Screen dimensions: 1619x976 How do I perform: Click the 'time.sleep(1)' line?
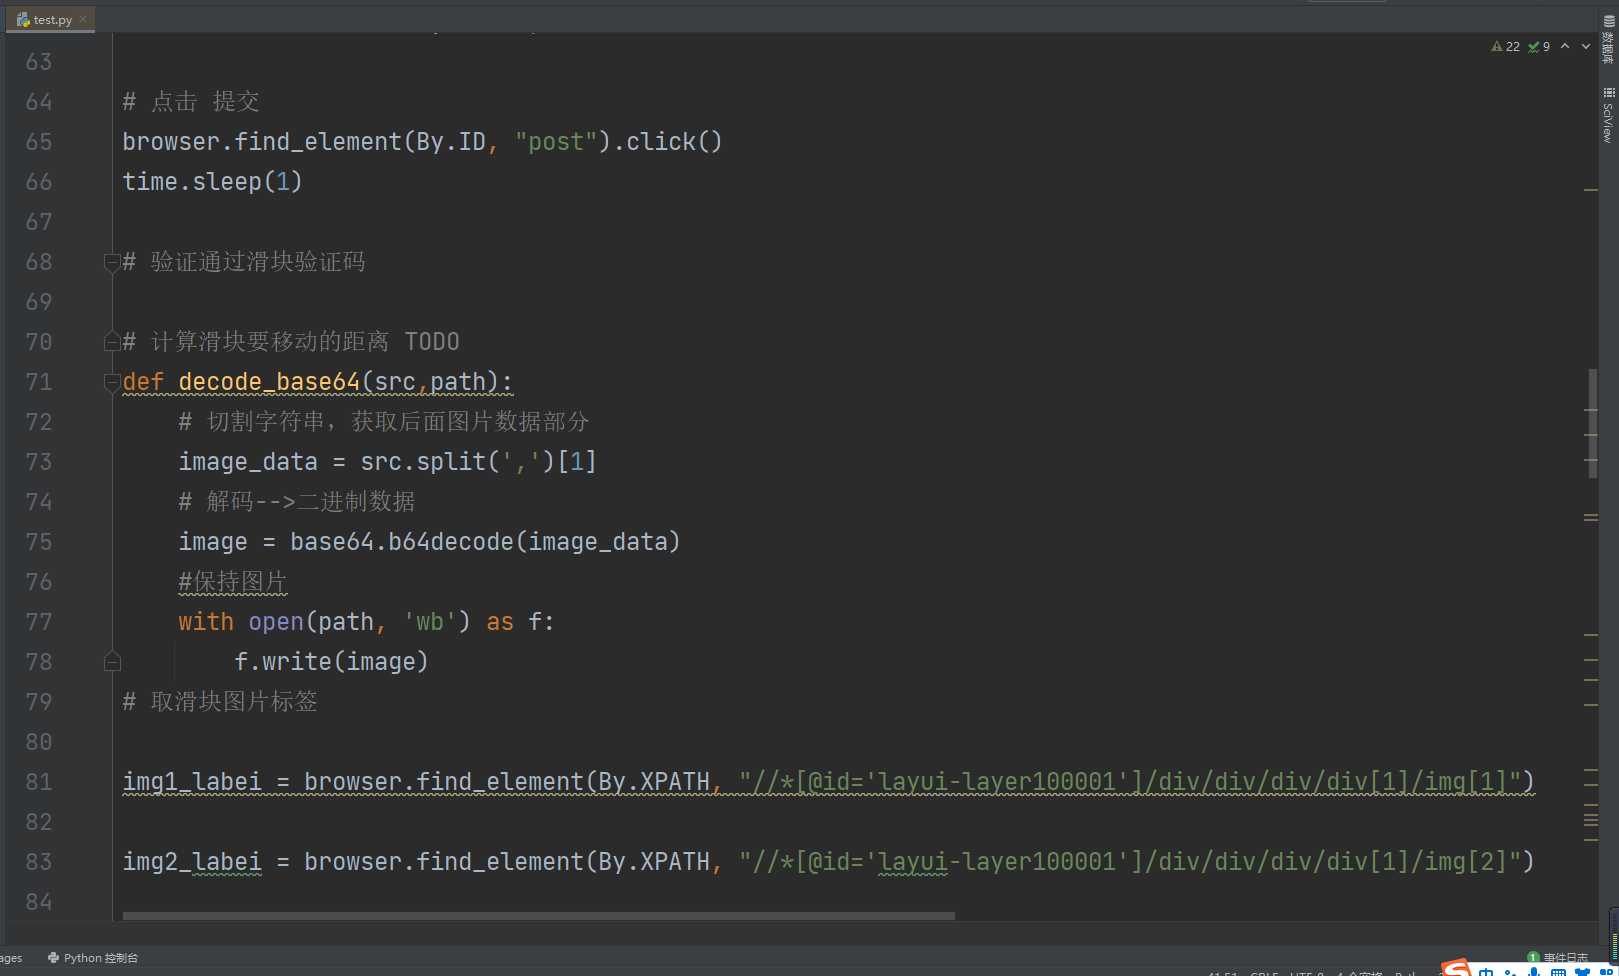coord(212,182)
